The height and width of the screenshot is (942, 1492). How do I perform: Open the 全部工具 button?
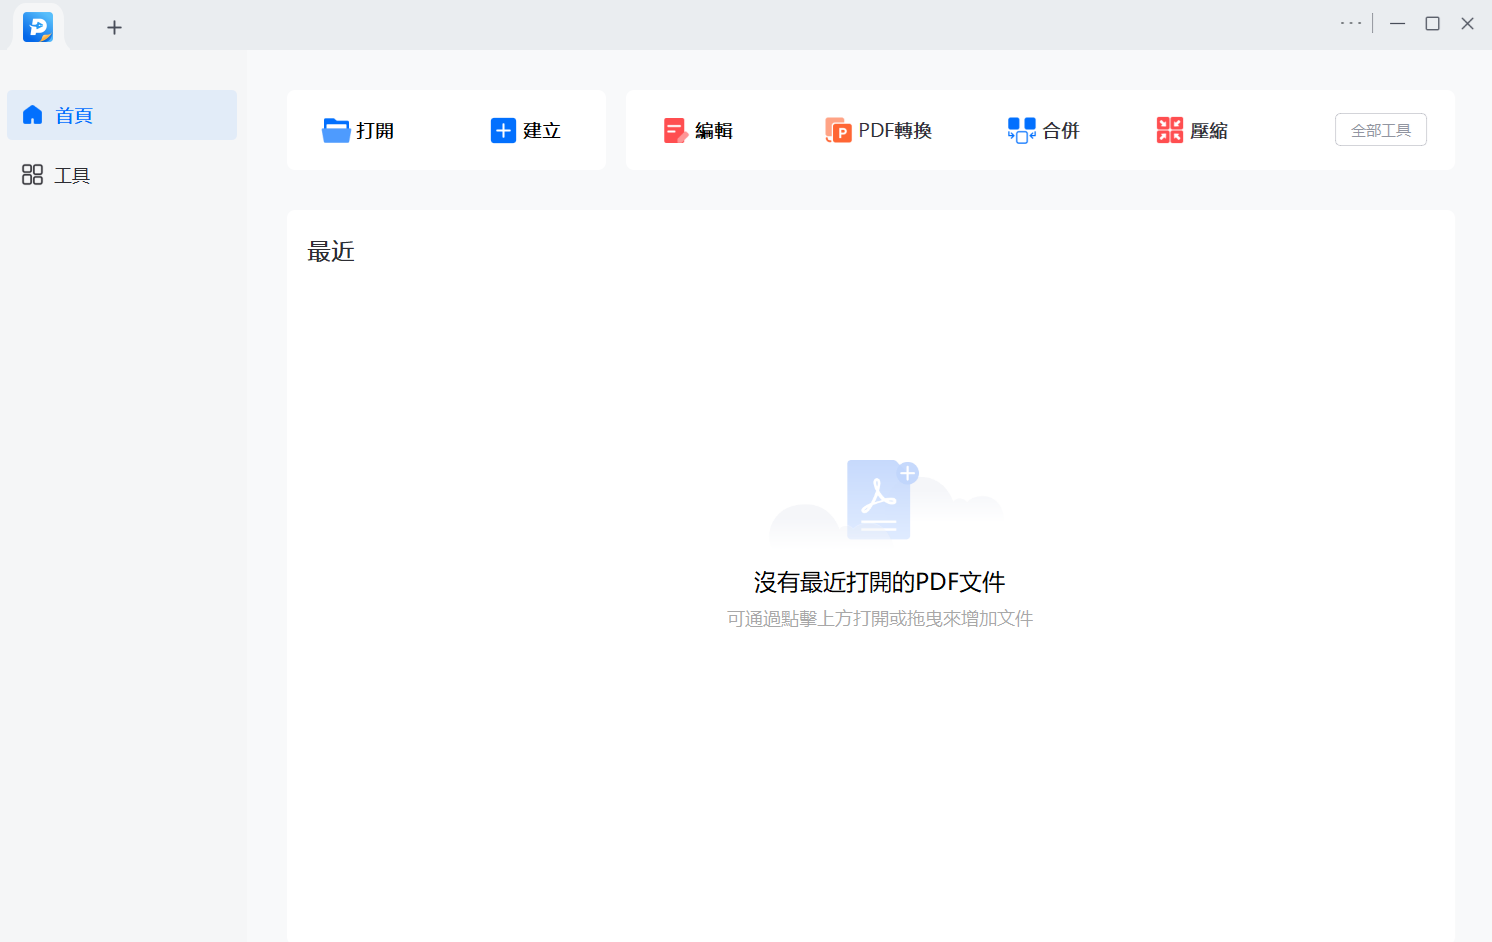1381,130
